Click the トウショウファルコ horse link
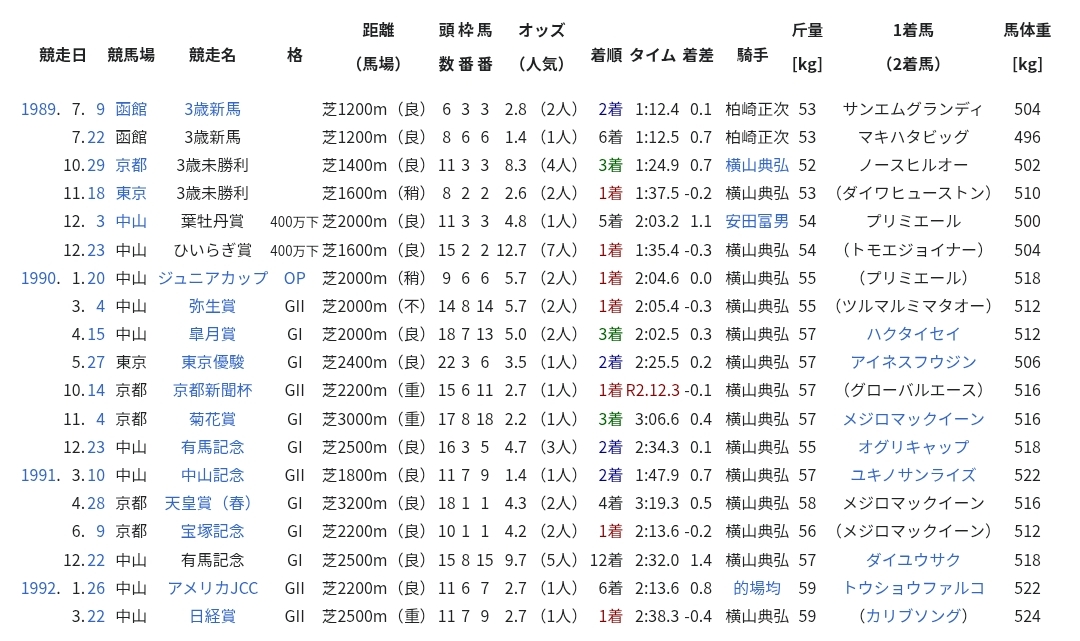This screenshot has height=641, width=1080. click(913, 588)
